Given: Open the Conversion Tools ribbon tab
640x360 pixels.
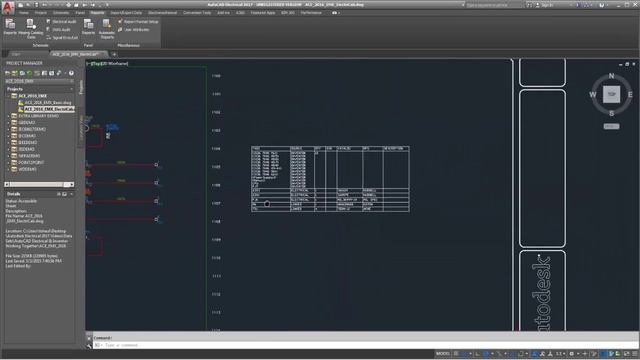Looking at the screenshot, I should (x=197, y=13).
